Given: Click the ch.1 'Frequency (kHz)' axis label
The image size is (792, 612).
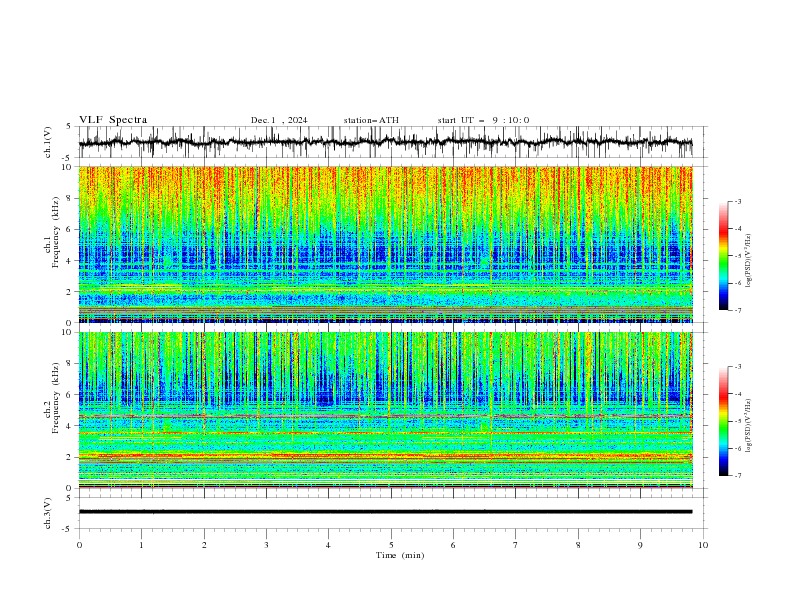Looking at the screenshot, I should [56, 232].
